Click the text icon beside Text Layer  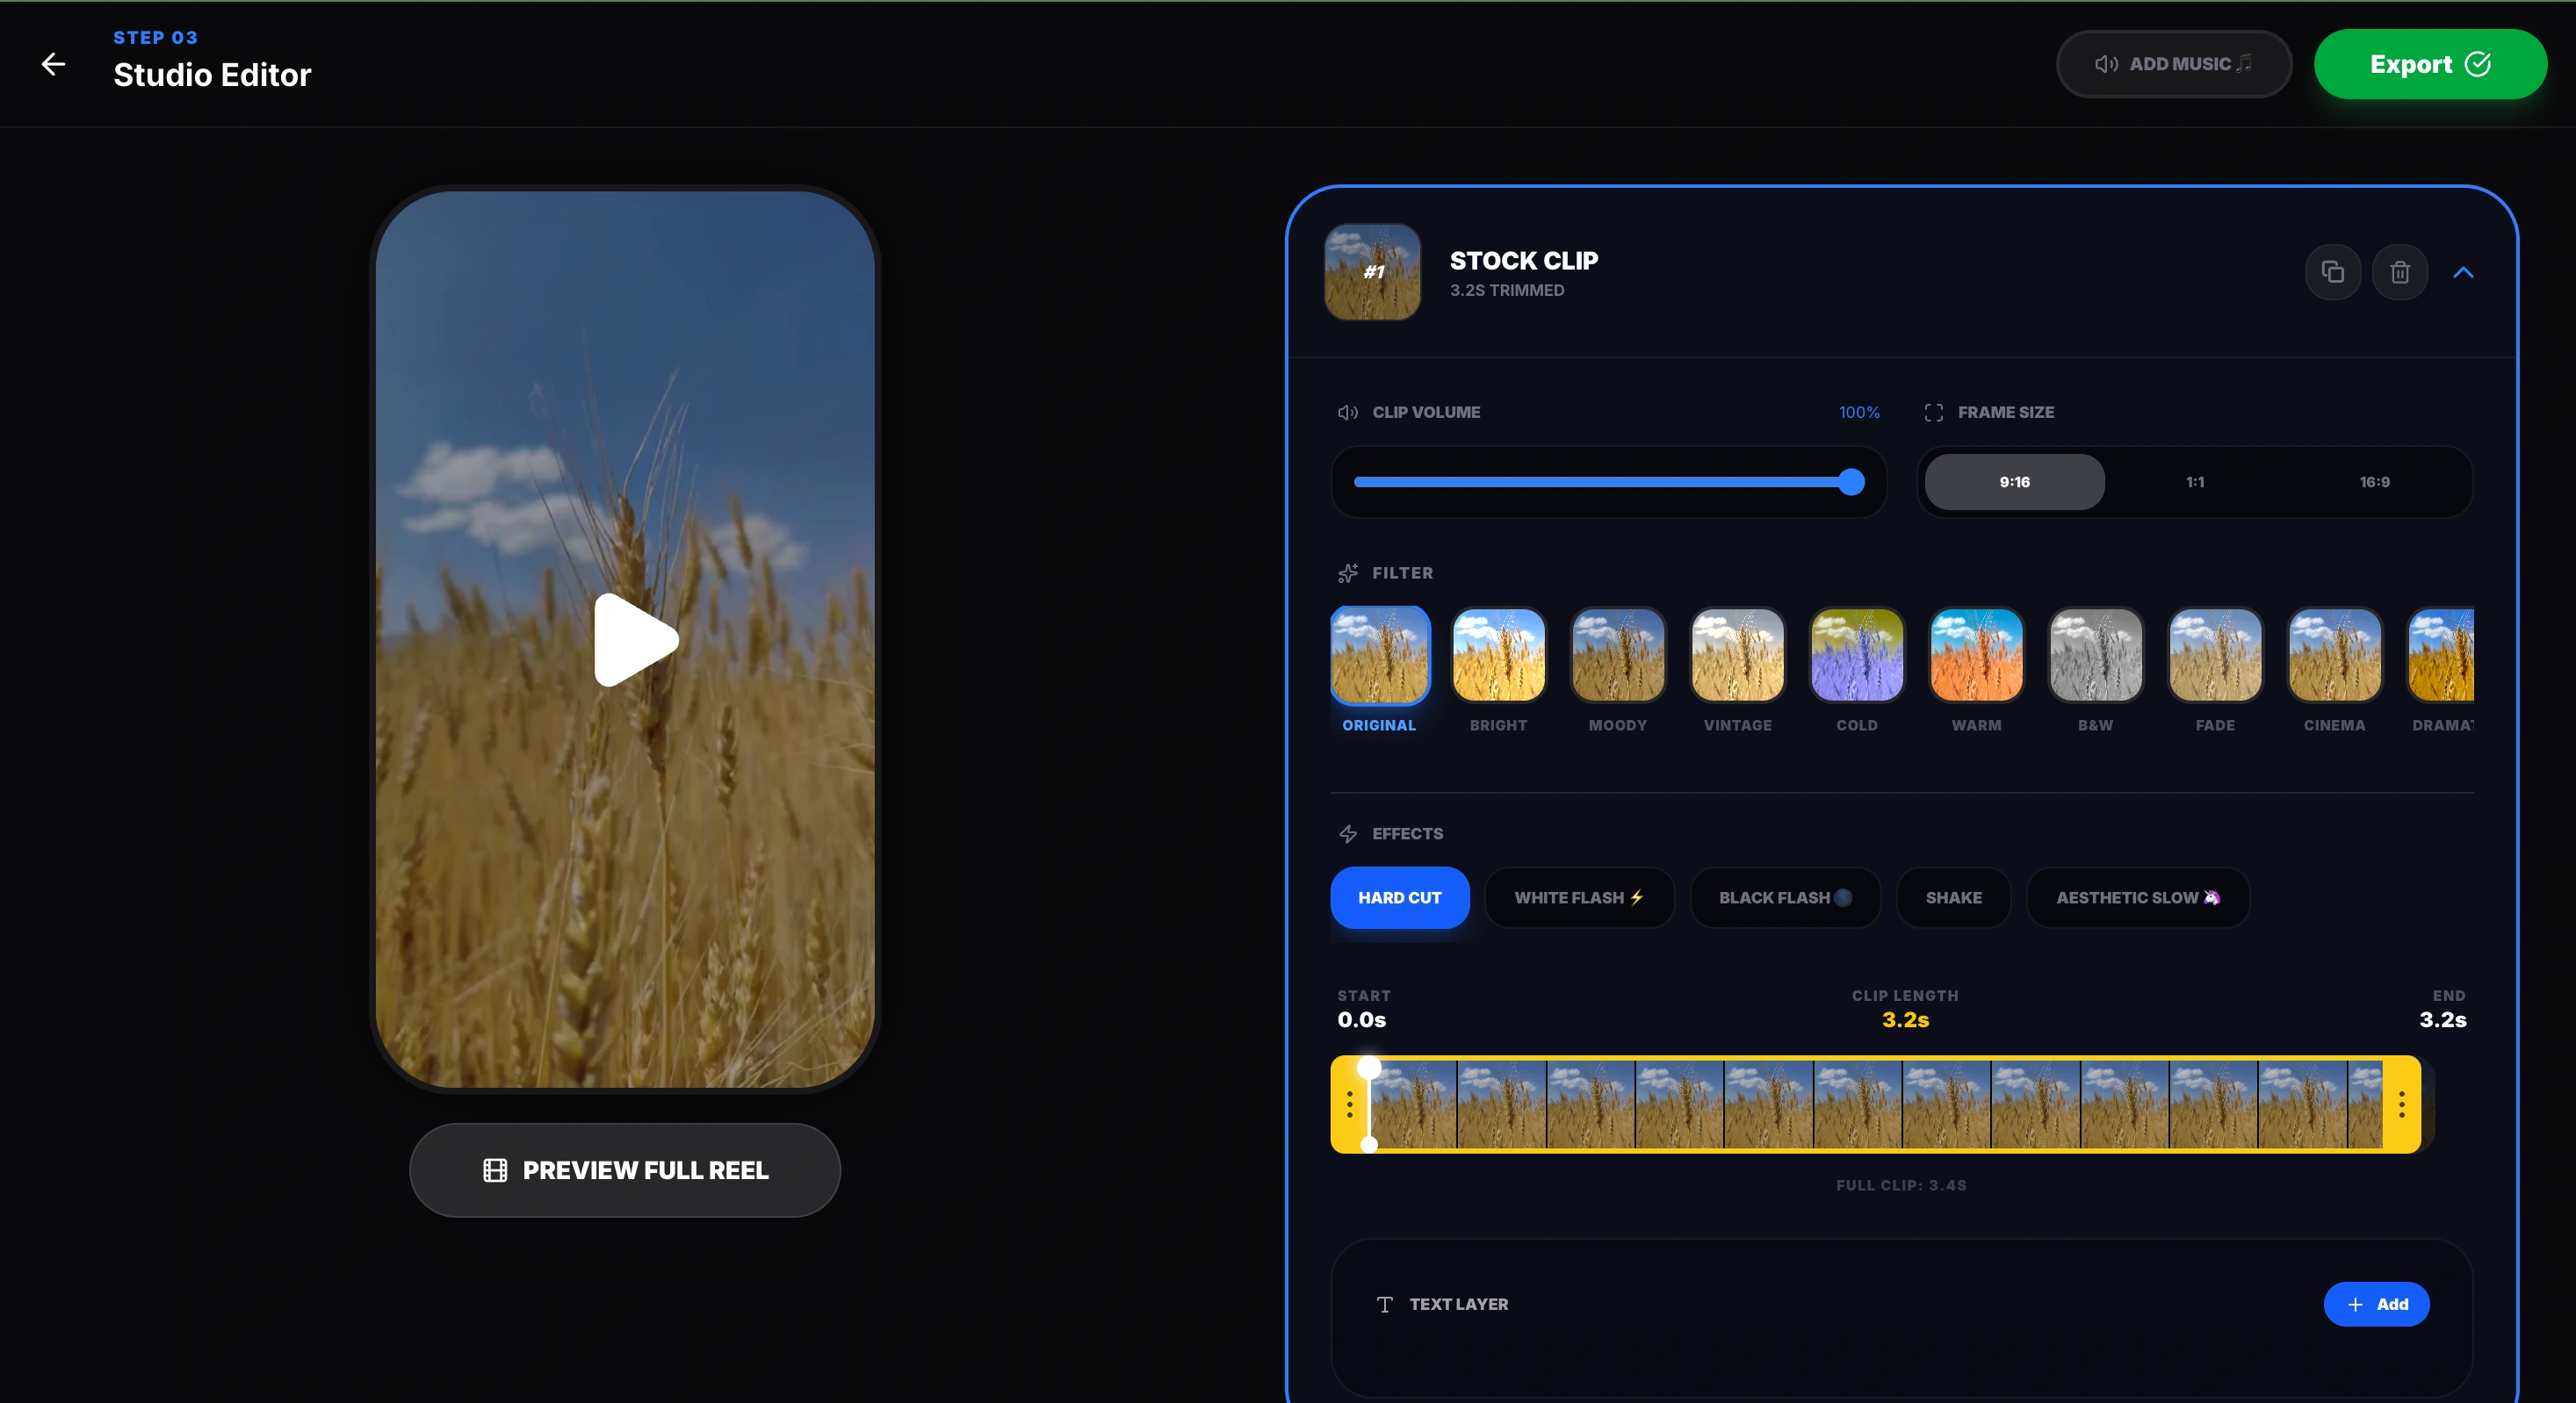[1384, 1305]
